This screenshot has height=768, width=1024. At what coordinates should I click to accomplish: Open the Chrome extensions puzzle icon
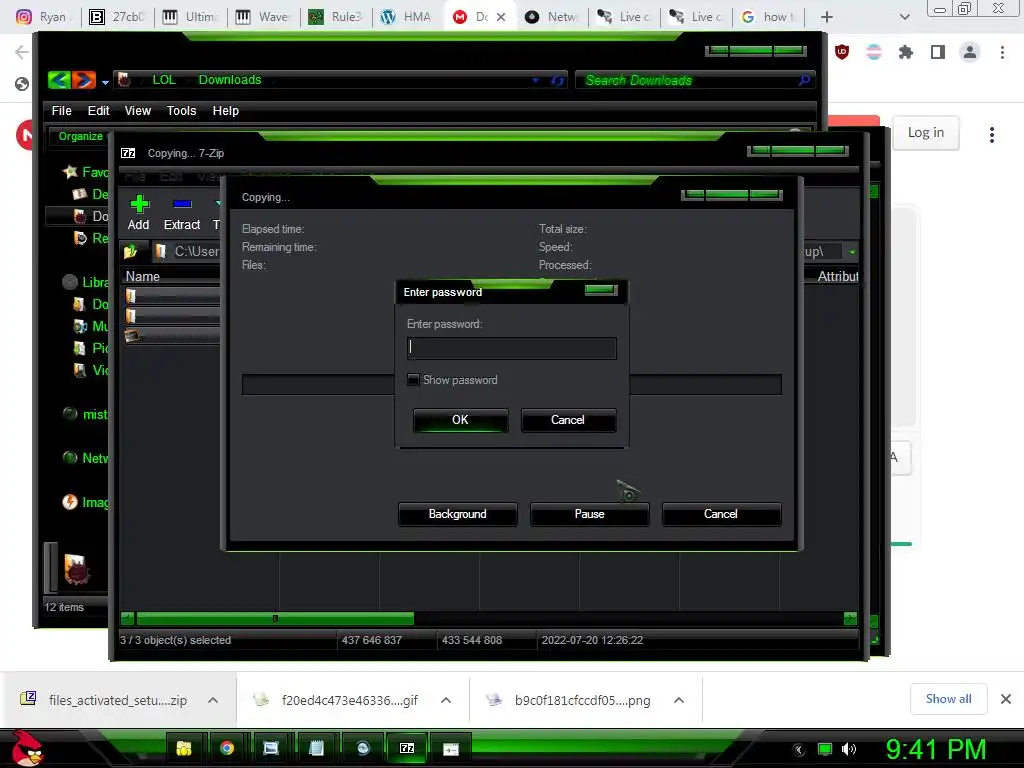(x=906, y=52)
